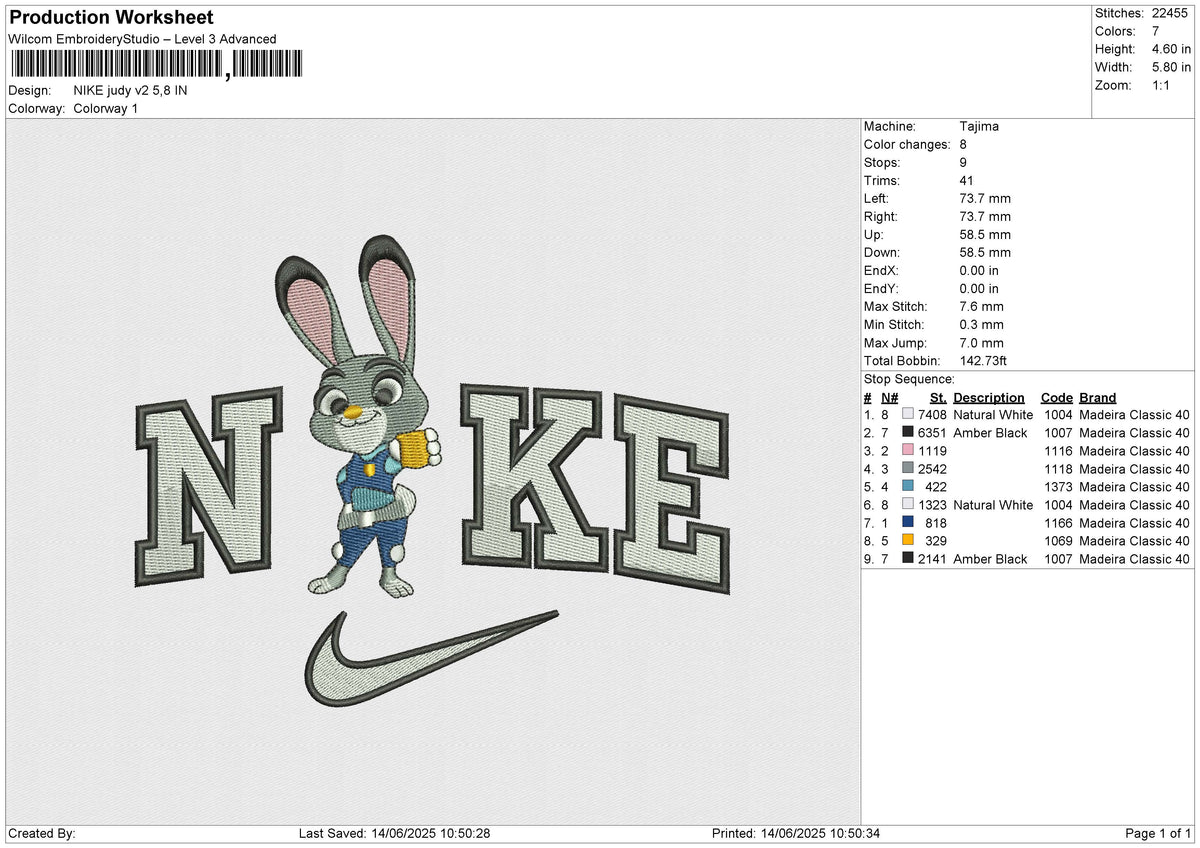The height and width of the screenshot is (848, 1200).
Task: Click the orange swatch for code 1069
Action: click(908, 540)
